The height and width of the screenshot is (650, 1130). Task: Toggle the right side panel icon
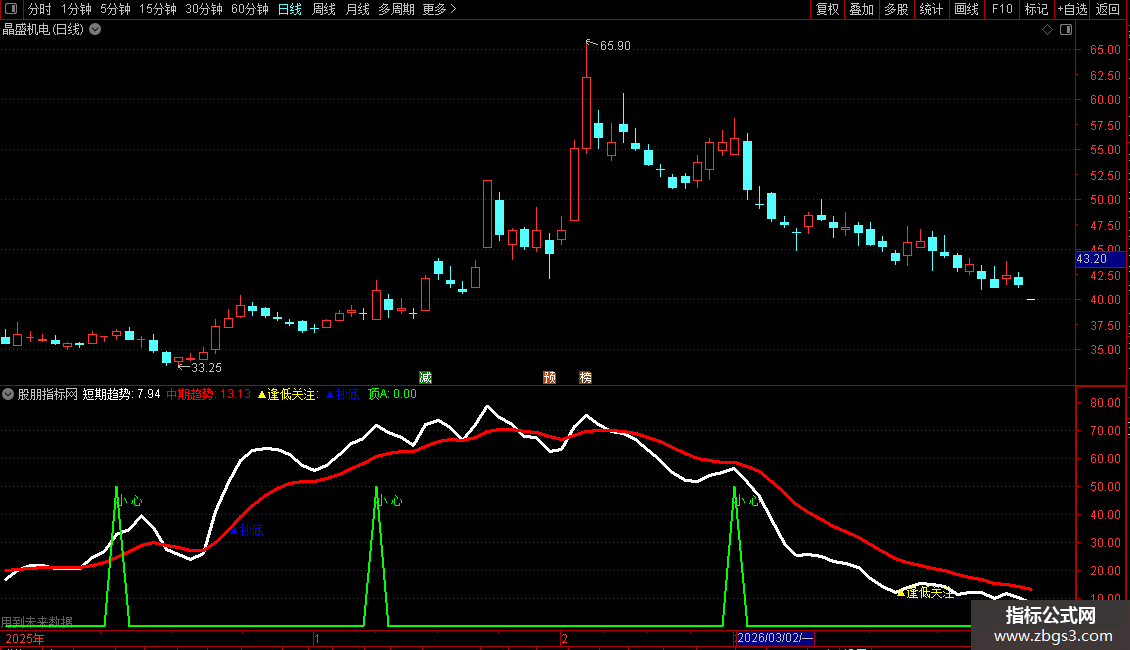pyautogui.click(x=1066, y=30)
